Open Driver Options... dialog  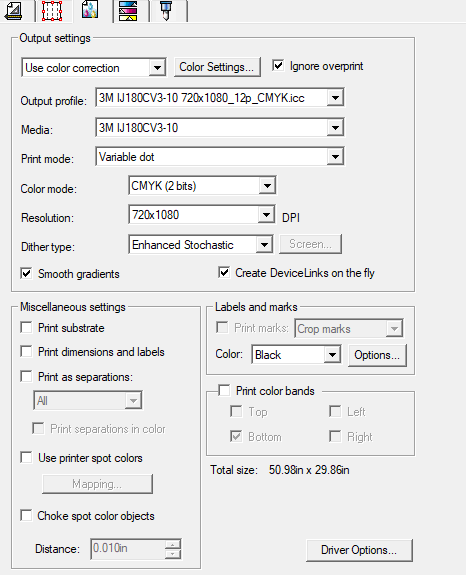point(359,550)
